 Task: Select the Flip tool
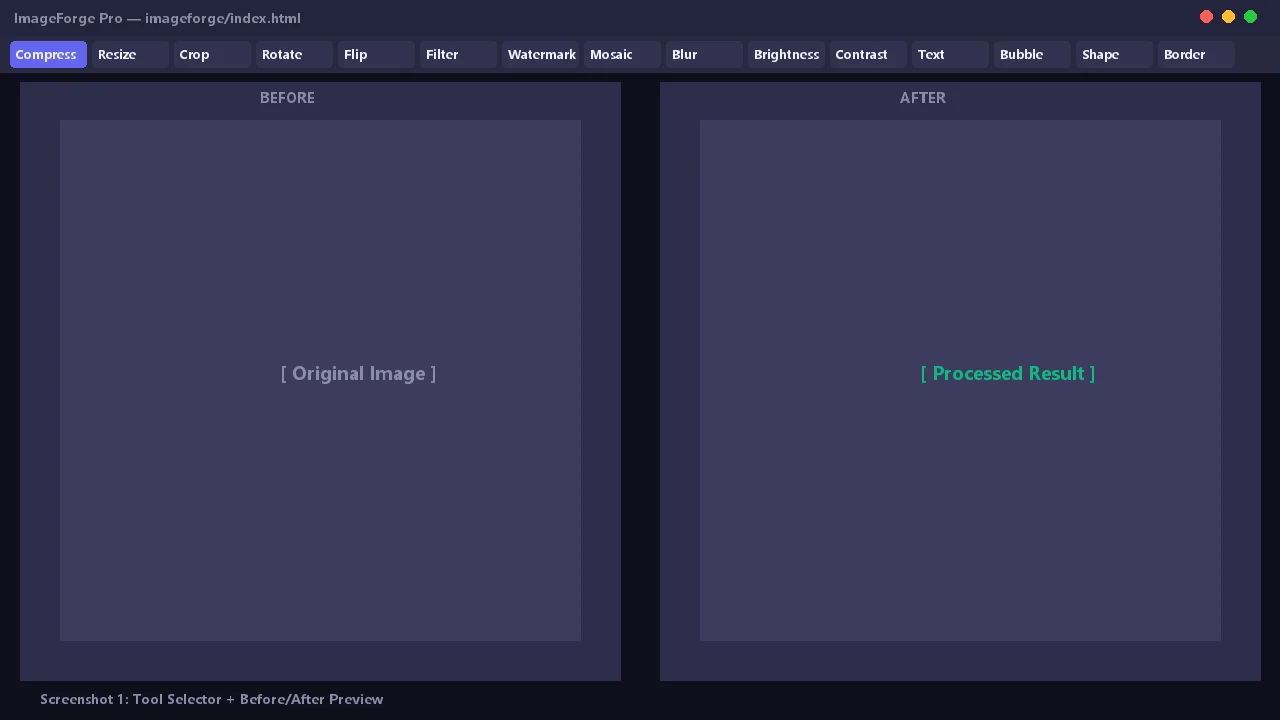[376, 54]
